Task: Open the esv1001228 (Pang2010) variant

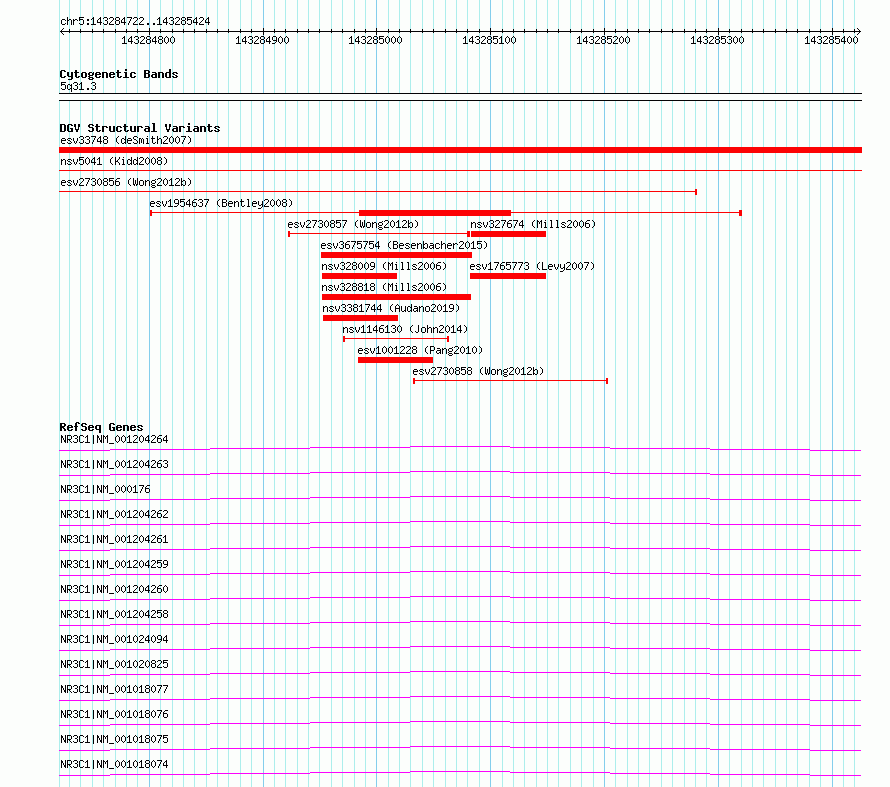Action: 420,350
